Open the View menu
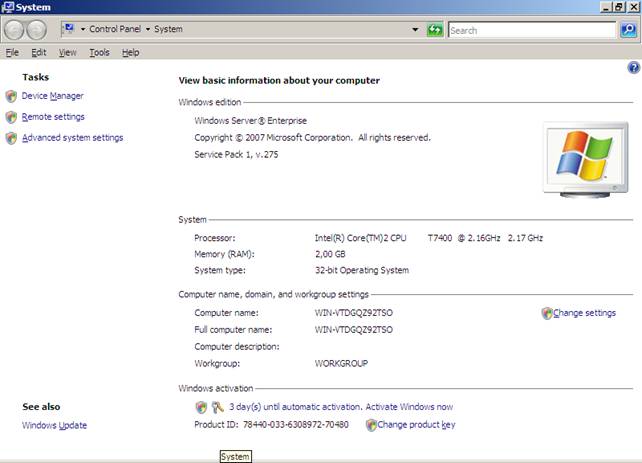 68,52
